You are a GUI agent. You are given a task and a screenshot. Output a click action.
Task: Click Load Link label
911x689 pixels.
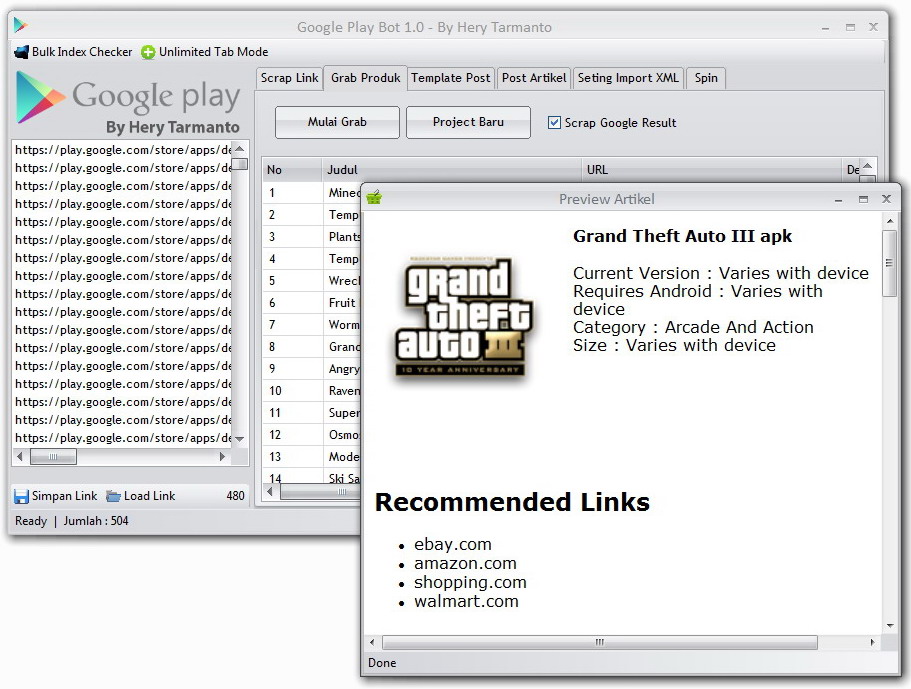tap(149, 496)
